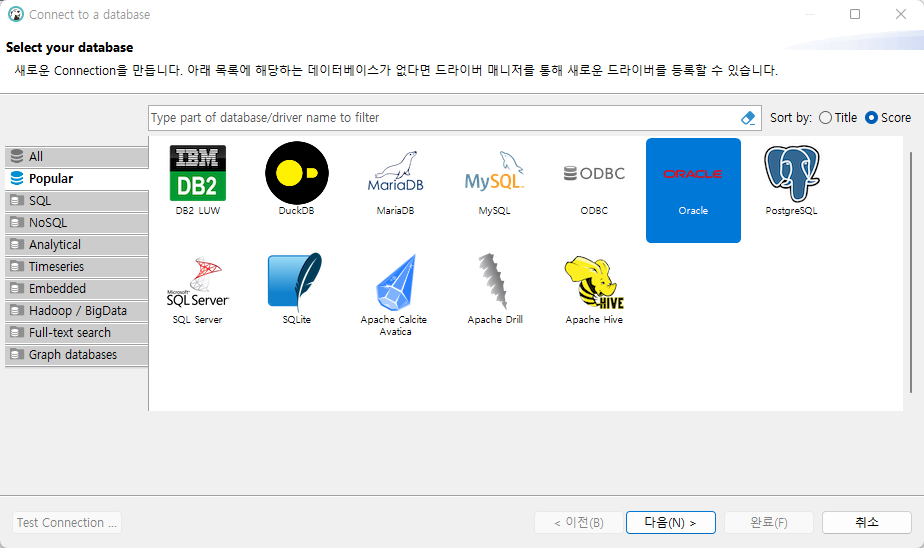Click the 취소 cancel button

(x=867, y=523)
